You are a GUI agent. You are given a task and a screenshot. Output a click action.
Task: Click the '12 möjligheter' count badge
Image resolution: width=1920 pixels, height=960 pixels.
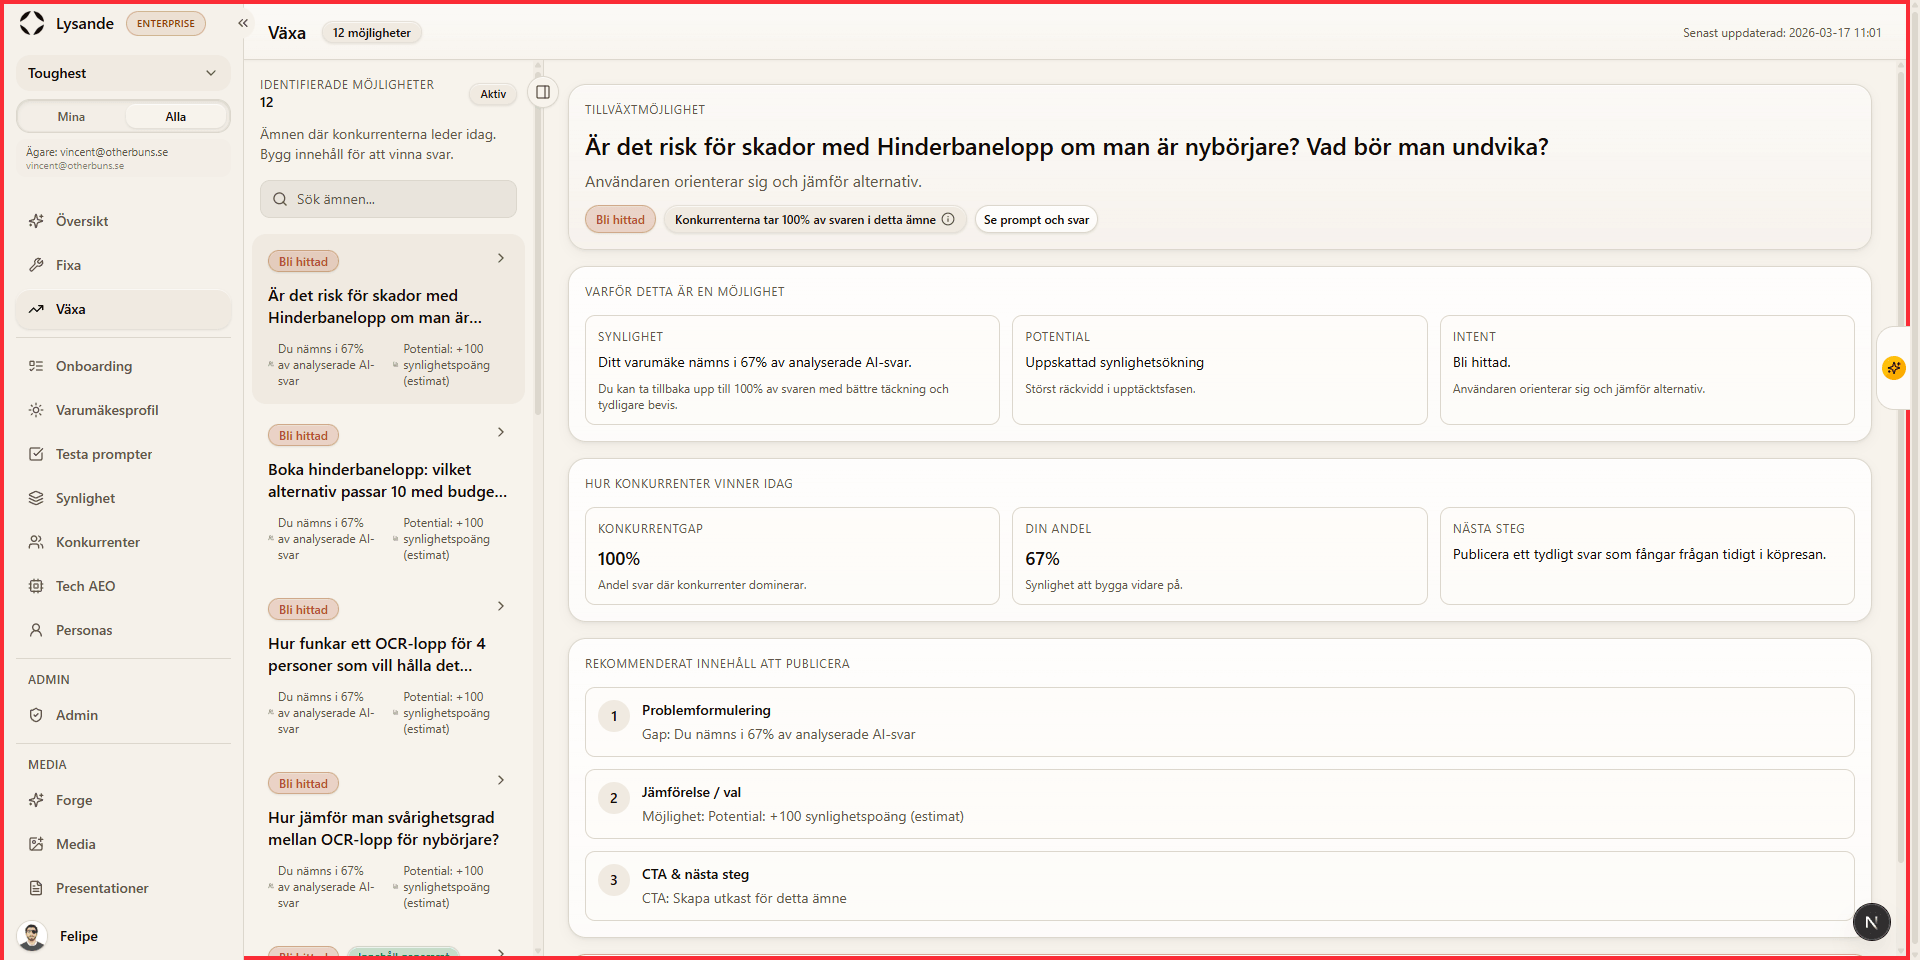(372, 33)
